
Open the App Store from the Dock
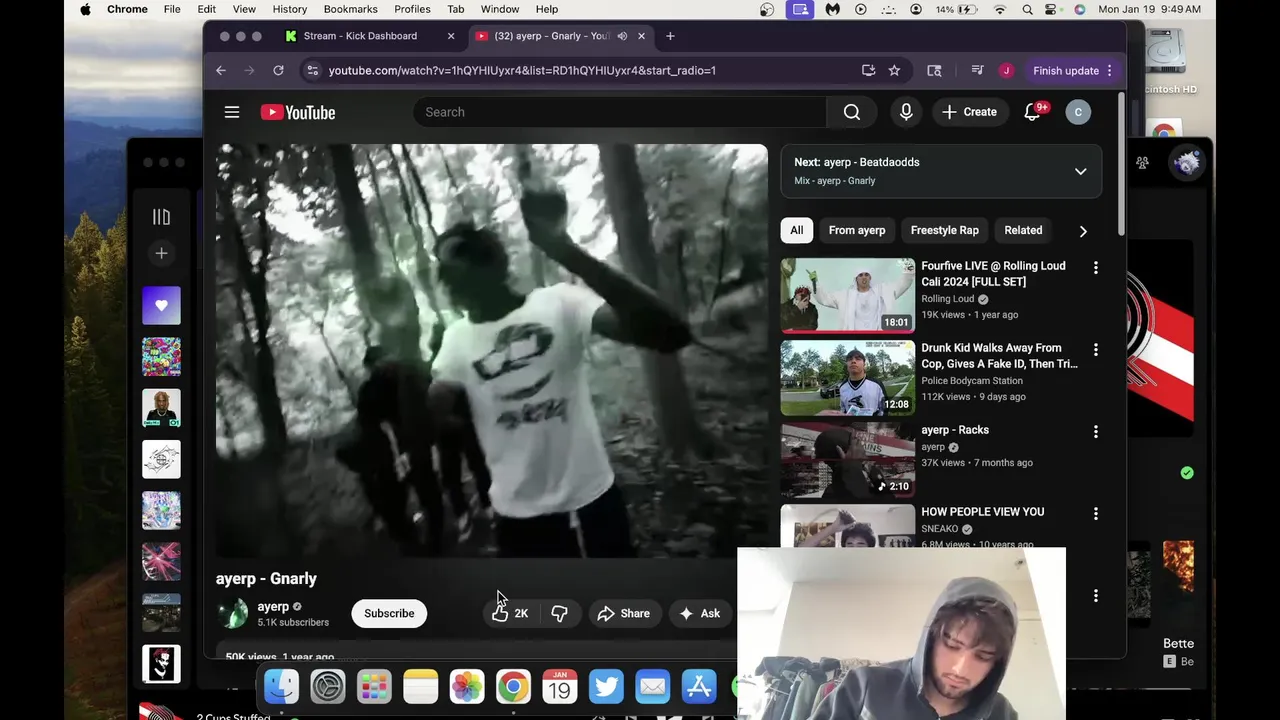click(x=699, y=687)
